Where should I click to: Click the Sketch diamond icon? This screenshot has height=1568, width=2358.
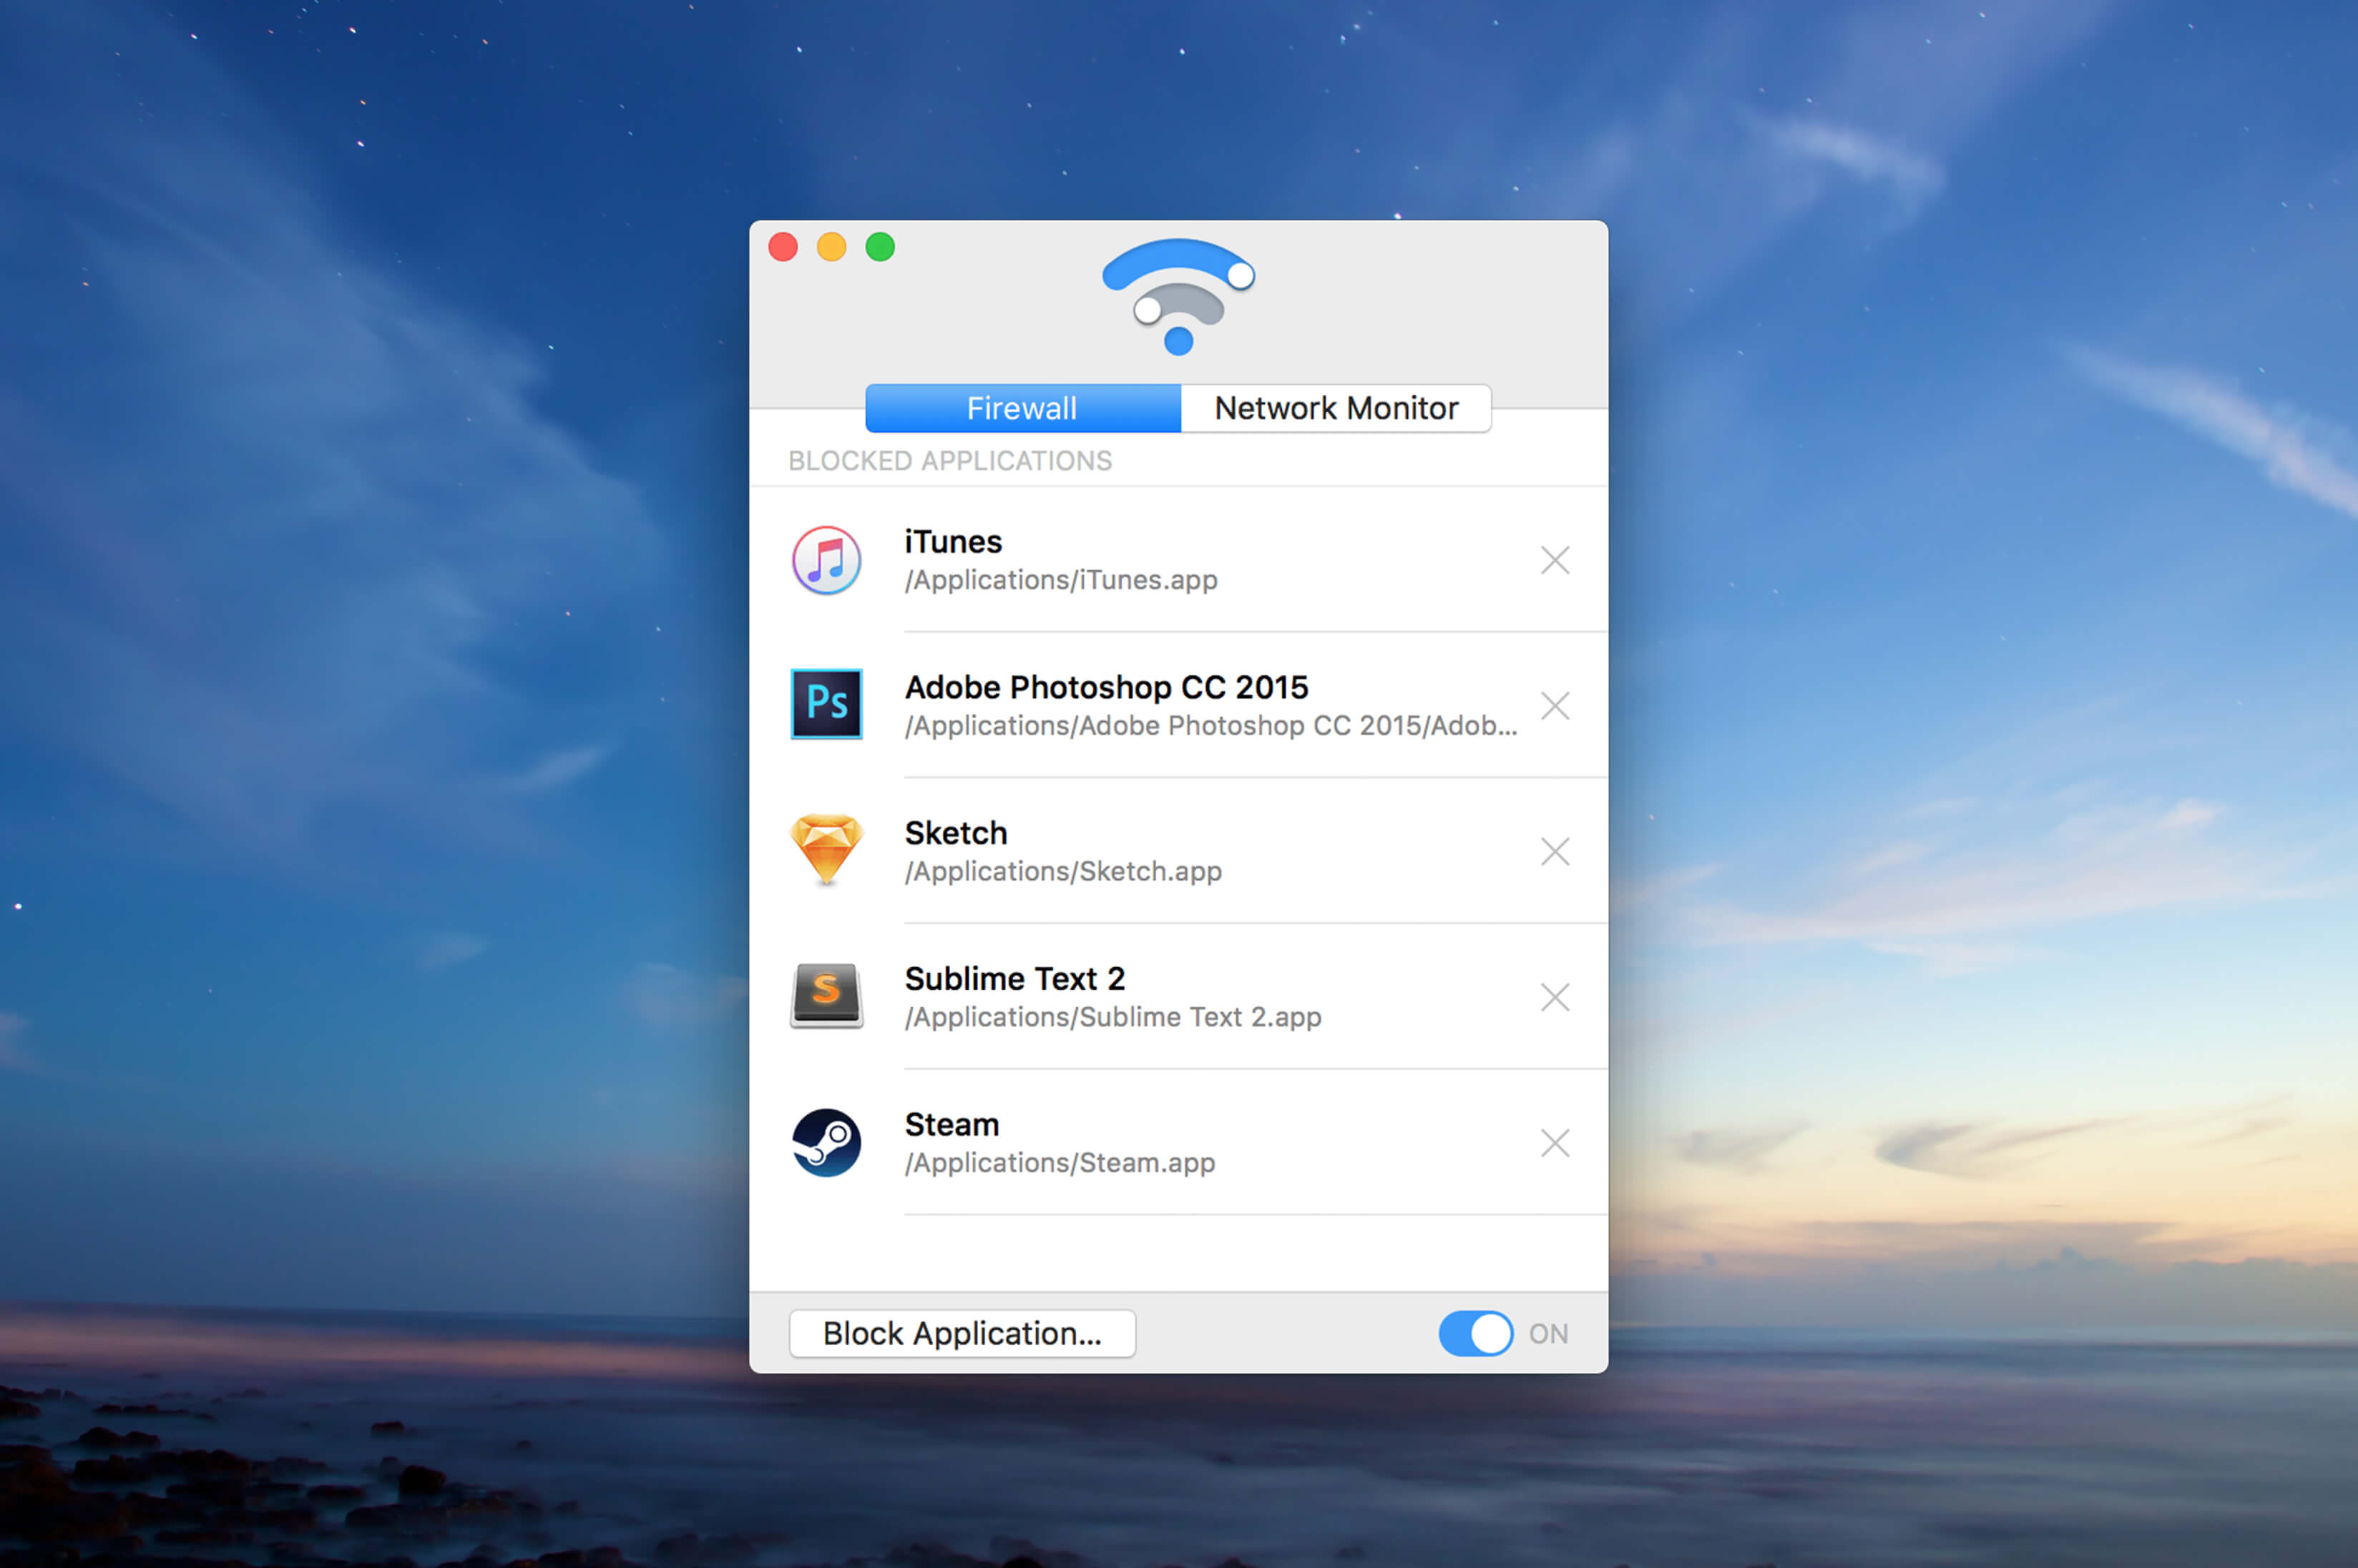pyautogui.click(x=826, y=850)
